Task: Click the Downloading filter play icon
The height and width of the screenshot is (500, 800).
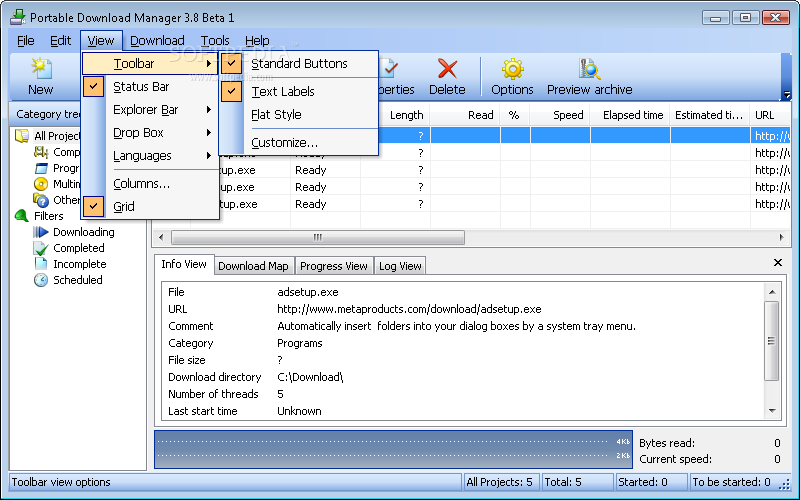Action: [41, 232]
